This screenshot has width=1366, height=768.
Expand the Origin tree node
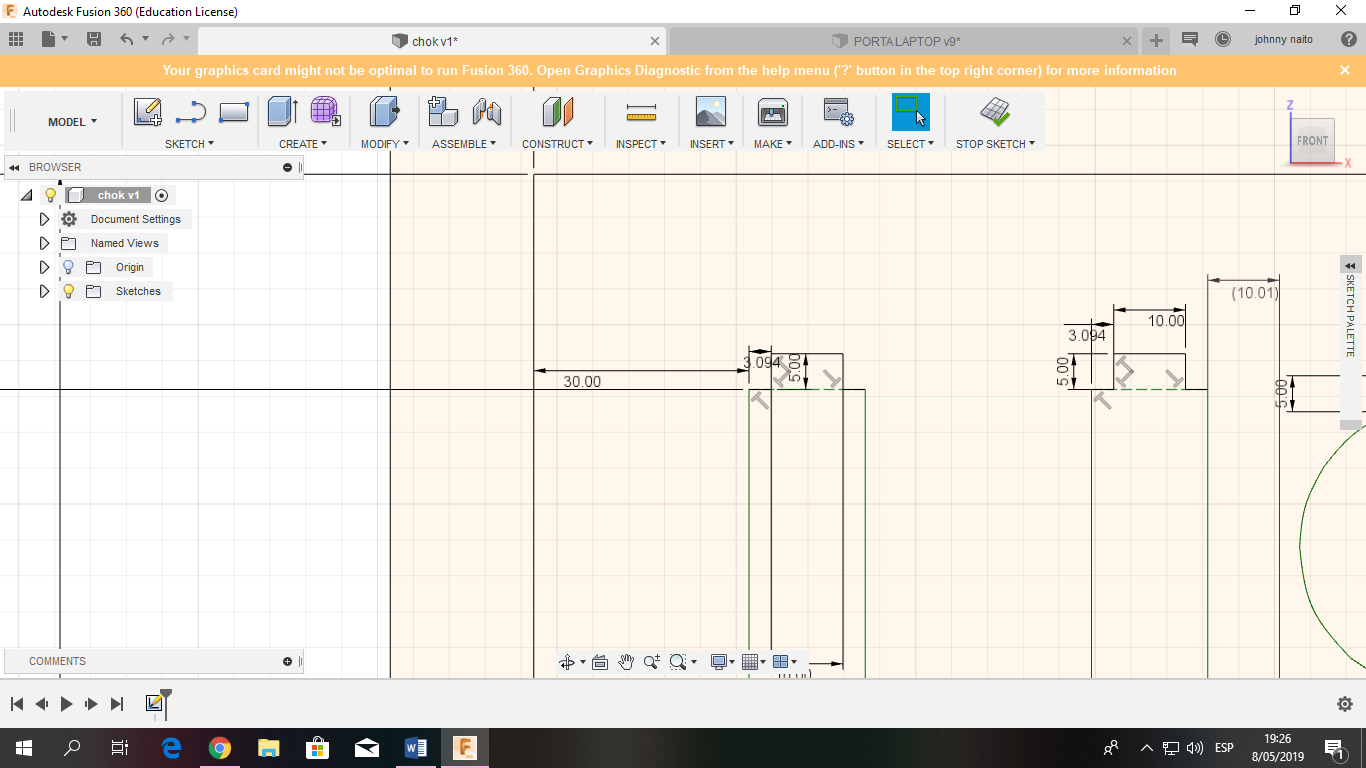44,267
